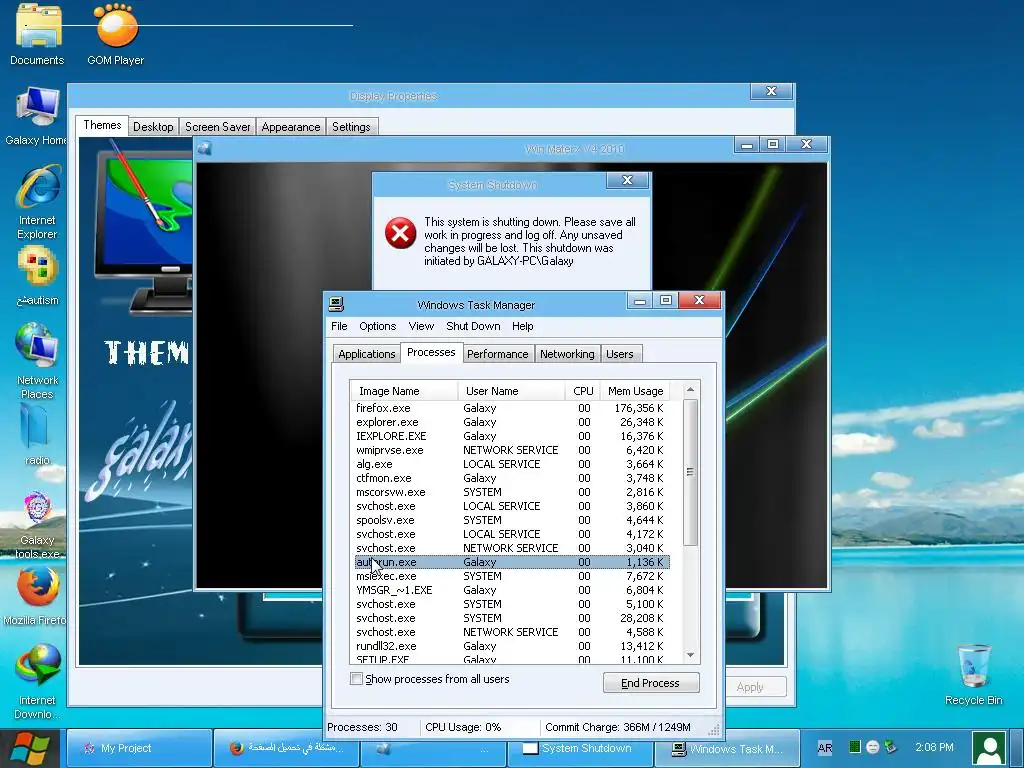Select the mscorsvw.exe process row

pyautogui.click(x=511, y=492)
